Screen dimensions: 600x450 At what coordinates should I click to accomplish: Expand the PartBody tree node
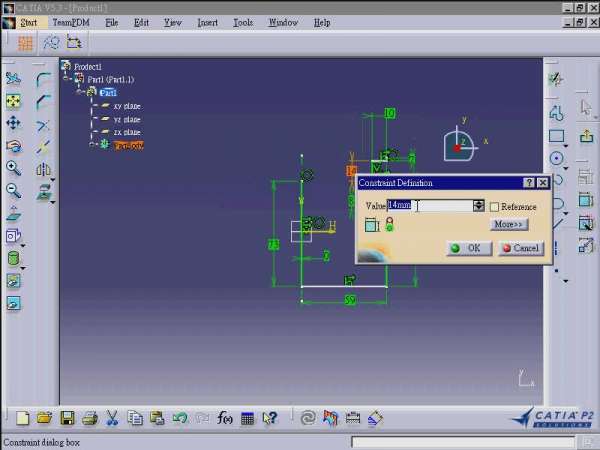point(93,145)
